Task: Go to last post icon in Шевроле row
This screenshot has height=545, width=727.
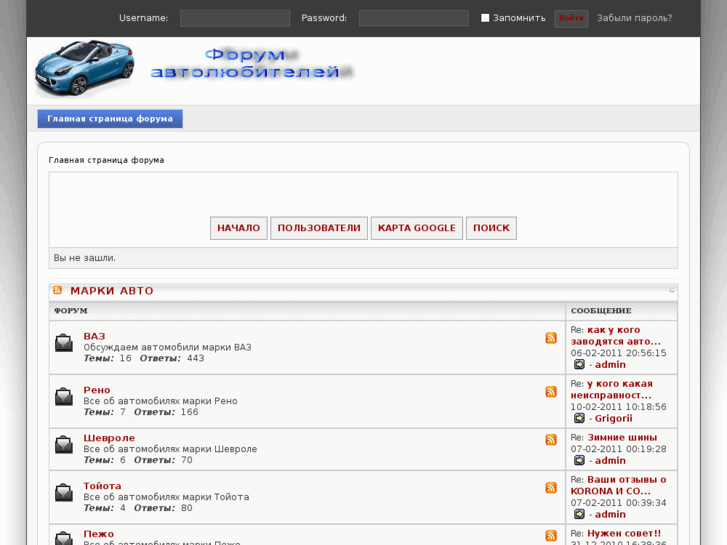Action: [x=579, y=461]
